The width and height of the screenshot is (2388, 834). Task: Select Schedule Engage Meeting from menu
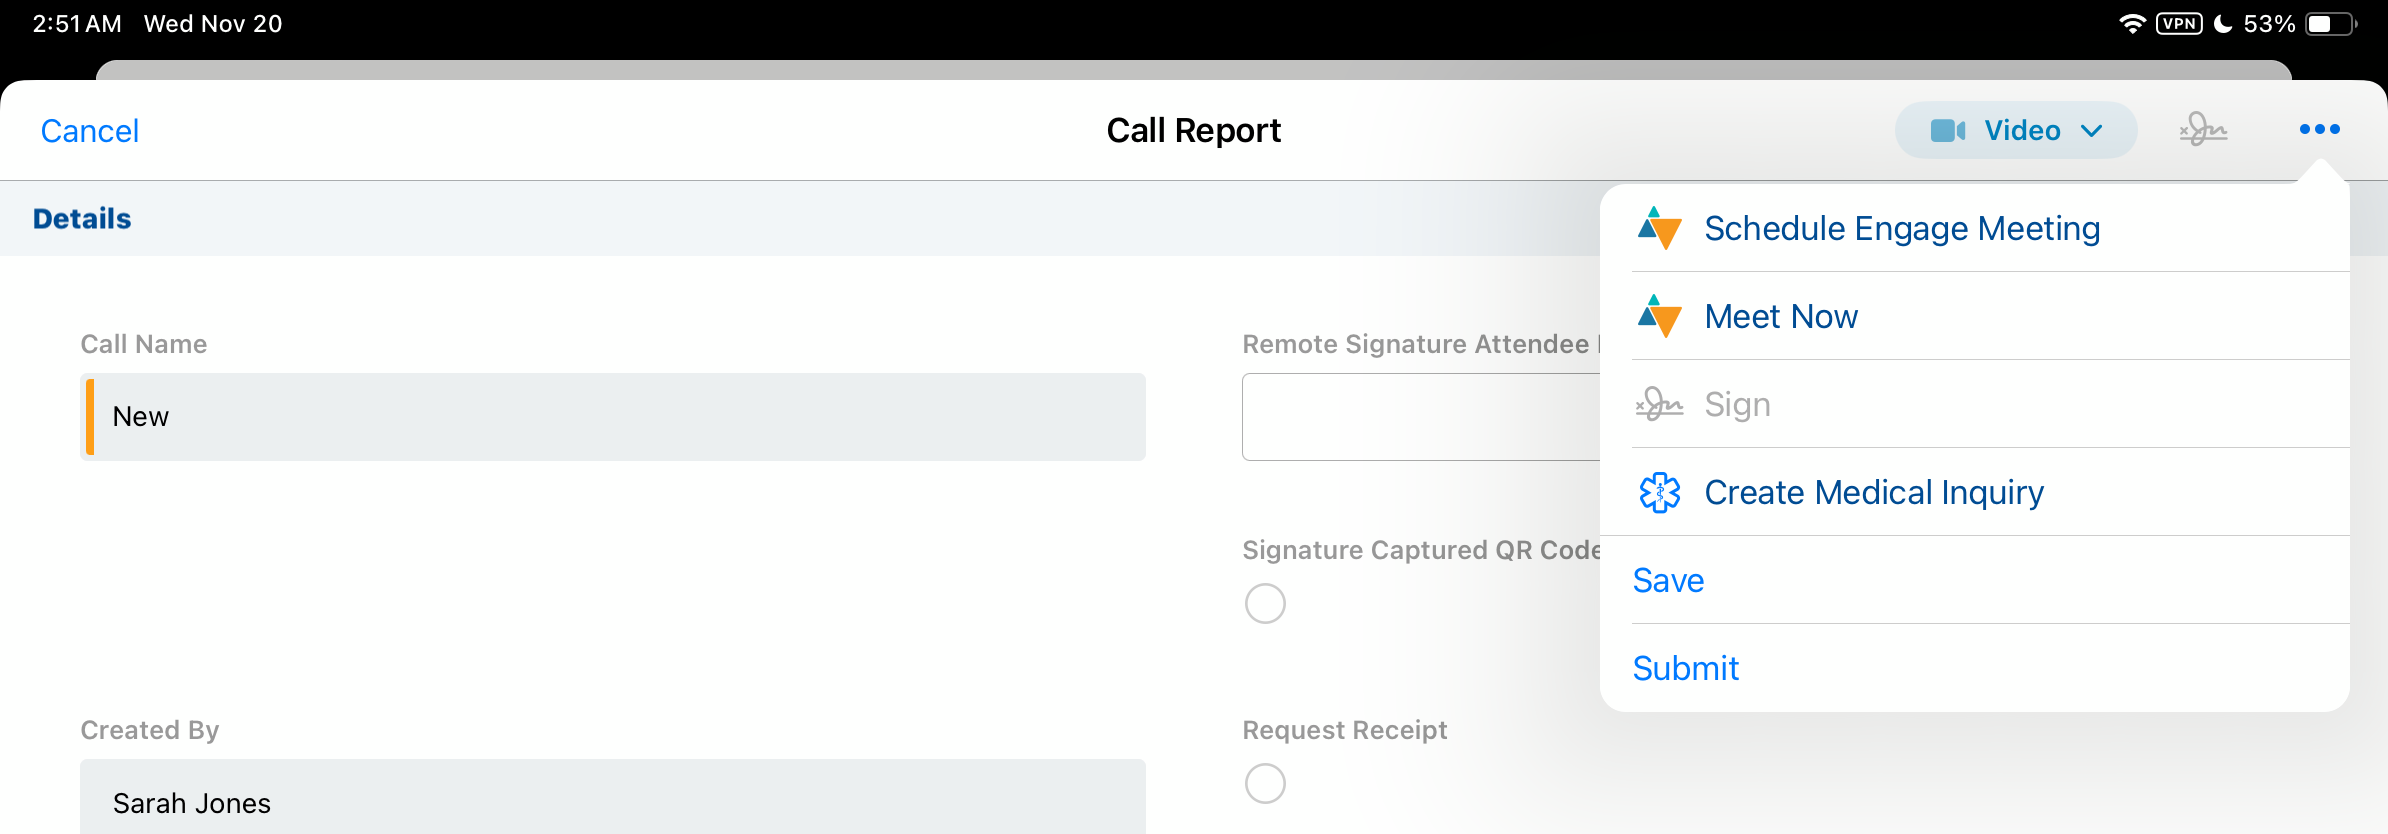click(1901, 229)
